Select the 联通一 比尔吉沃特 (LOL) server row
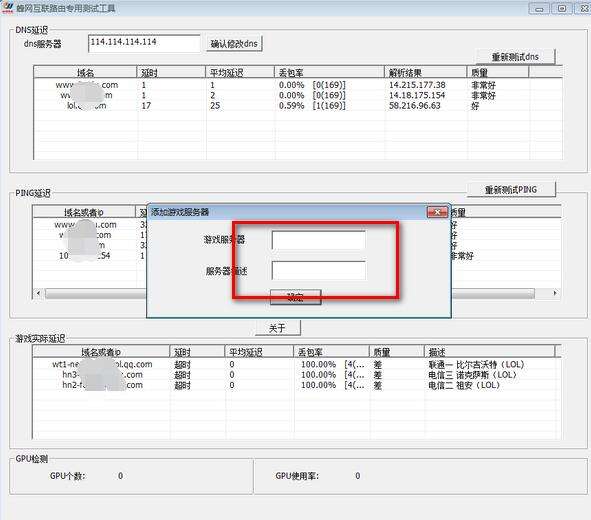This screenshot has width=591, height=520. [x=294, y=364]
